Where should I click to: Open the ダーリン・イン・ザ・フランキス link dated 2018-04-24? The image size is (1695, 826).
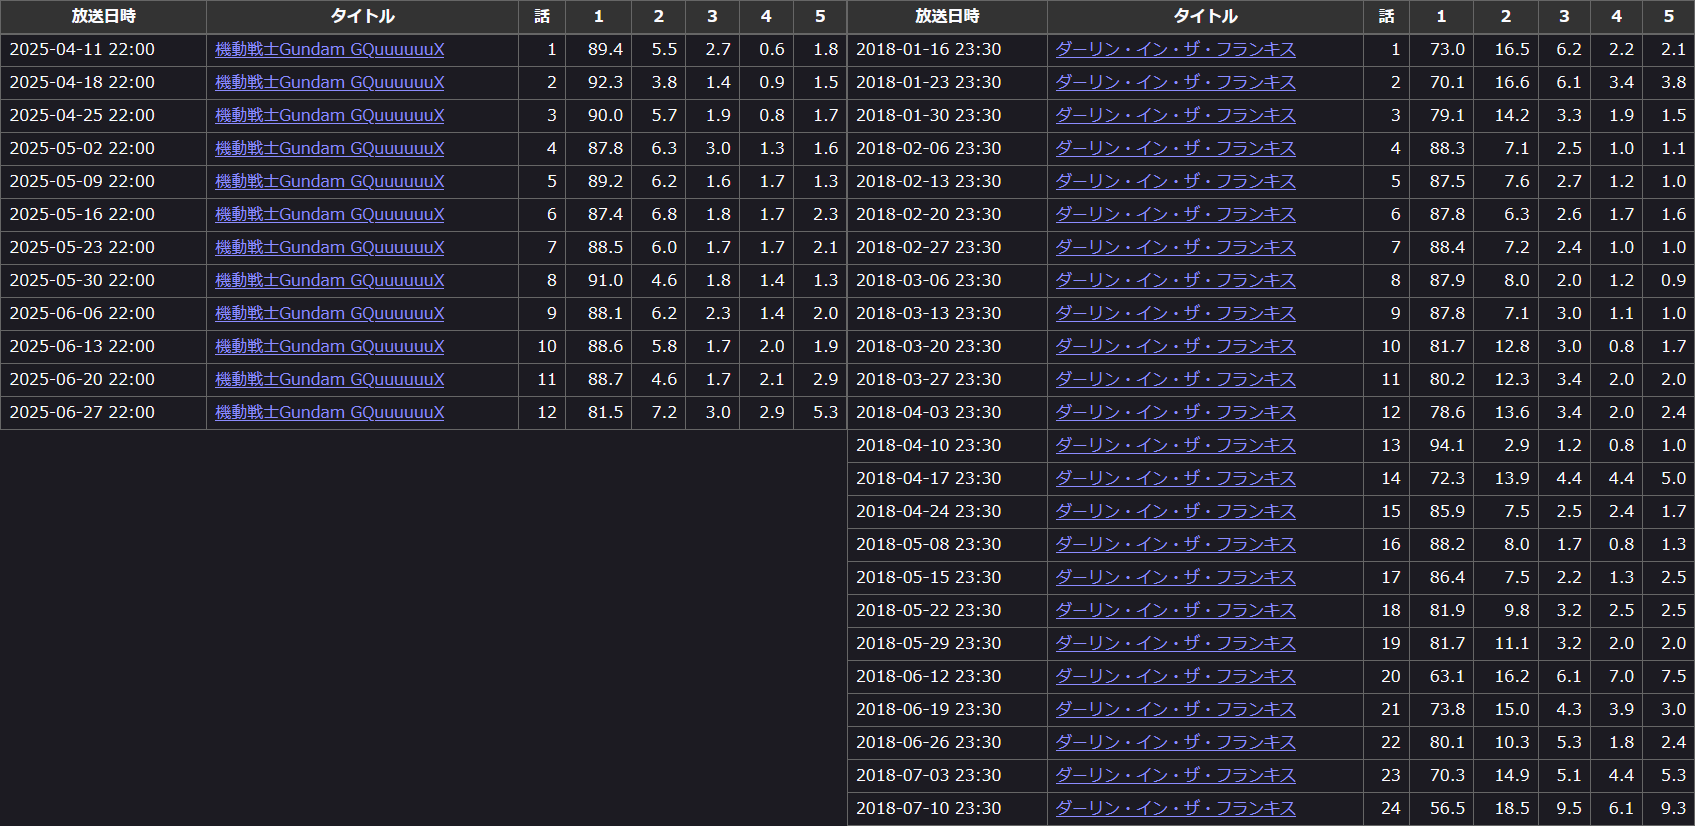[x=1175, y=511]
